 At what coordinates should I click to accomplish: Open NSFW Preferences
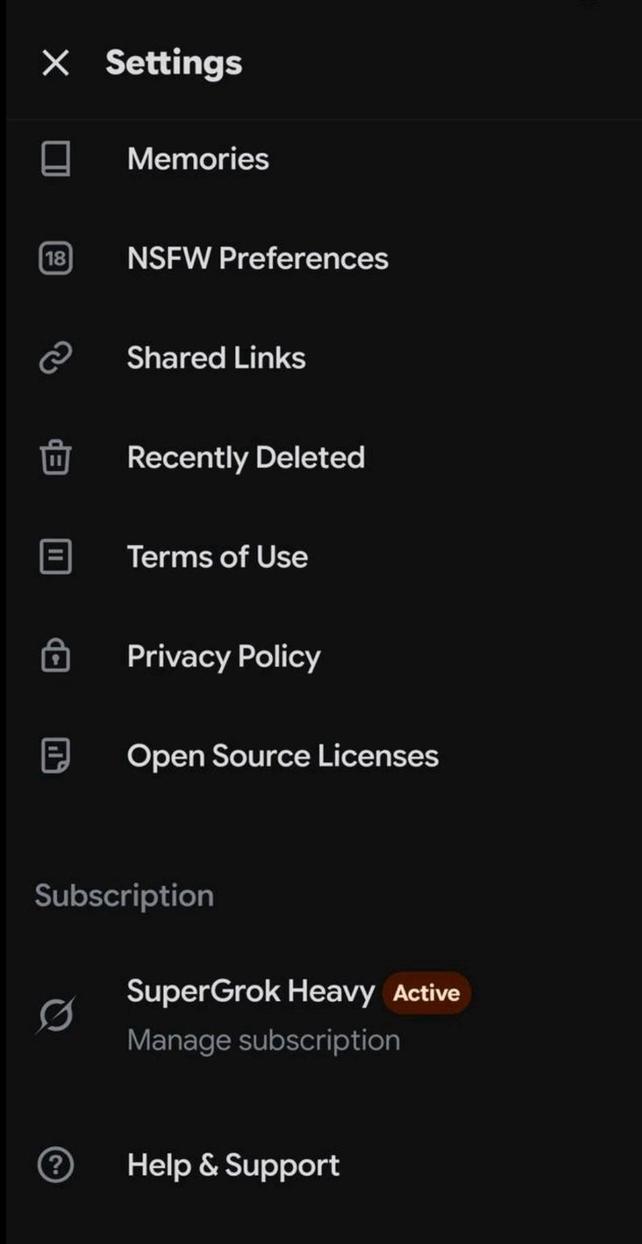258,258
